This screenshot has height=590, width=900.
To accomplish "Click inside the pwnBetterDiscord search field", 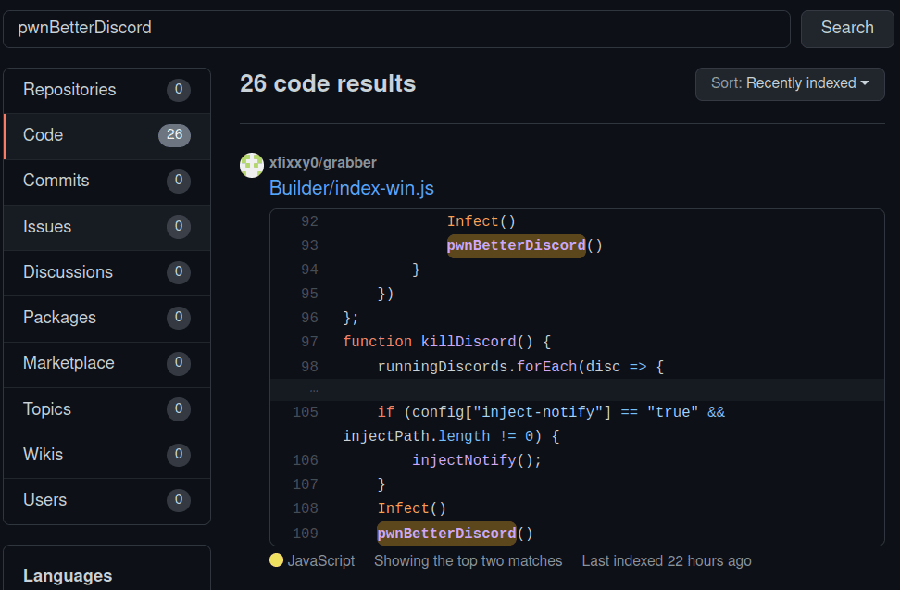I will 395,29.
